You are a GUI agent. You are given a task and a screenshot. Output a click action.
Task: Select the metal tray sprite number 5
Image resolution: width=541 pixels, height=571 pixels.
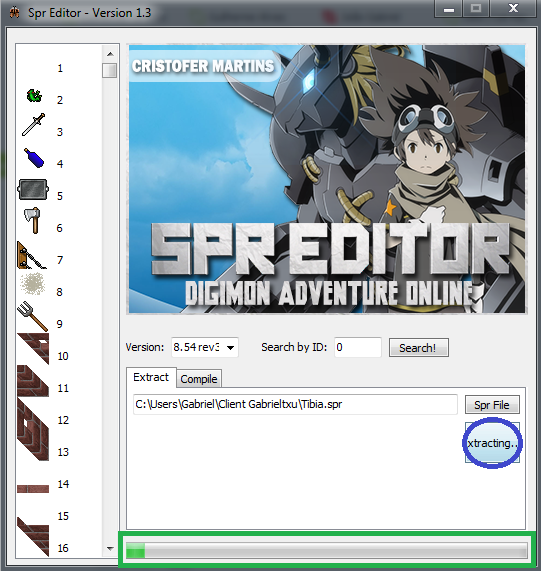pos(32,189)
